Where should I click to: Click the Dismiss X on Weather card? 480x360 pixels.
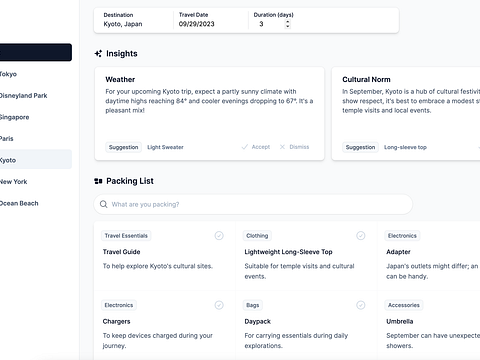coord(294,147)
